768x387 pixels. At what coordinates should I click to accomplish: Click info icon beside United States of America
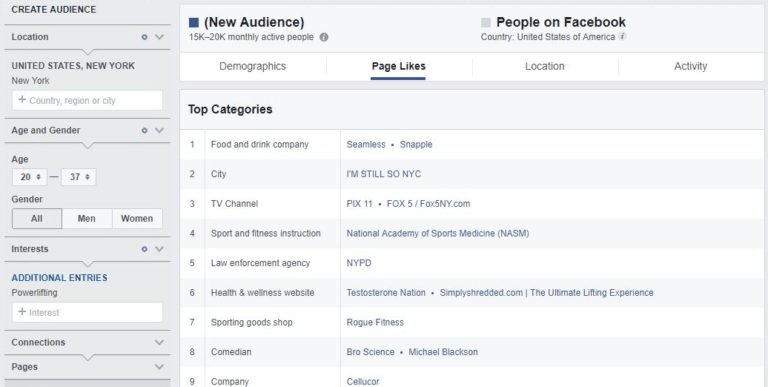(x=622, y=36)
